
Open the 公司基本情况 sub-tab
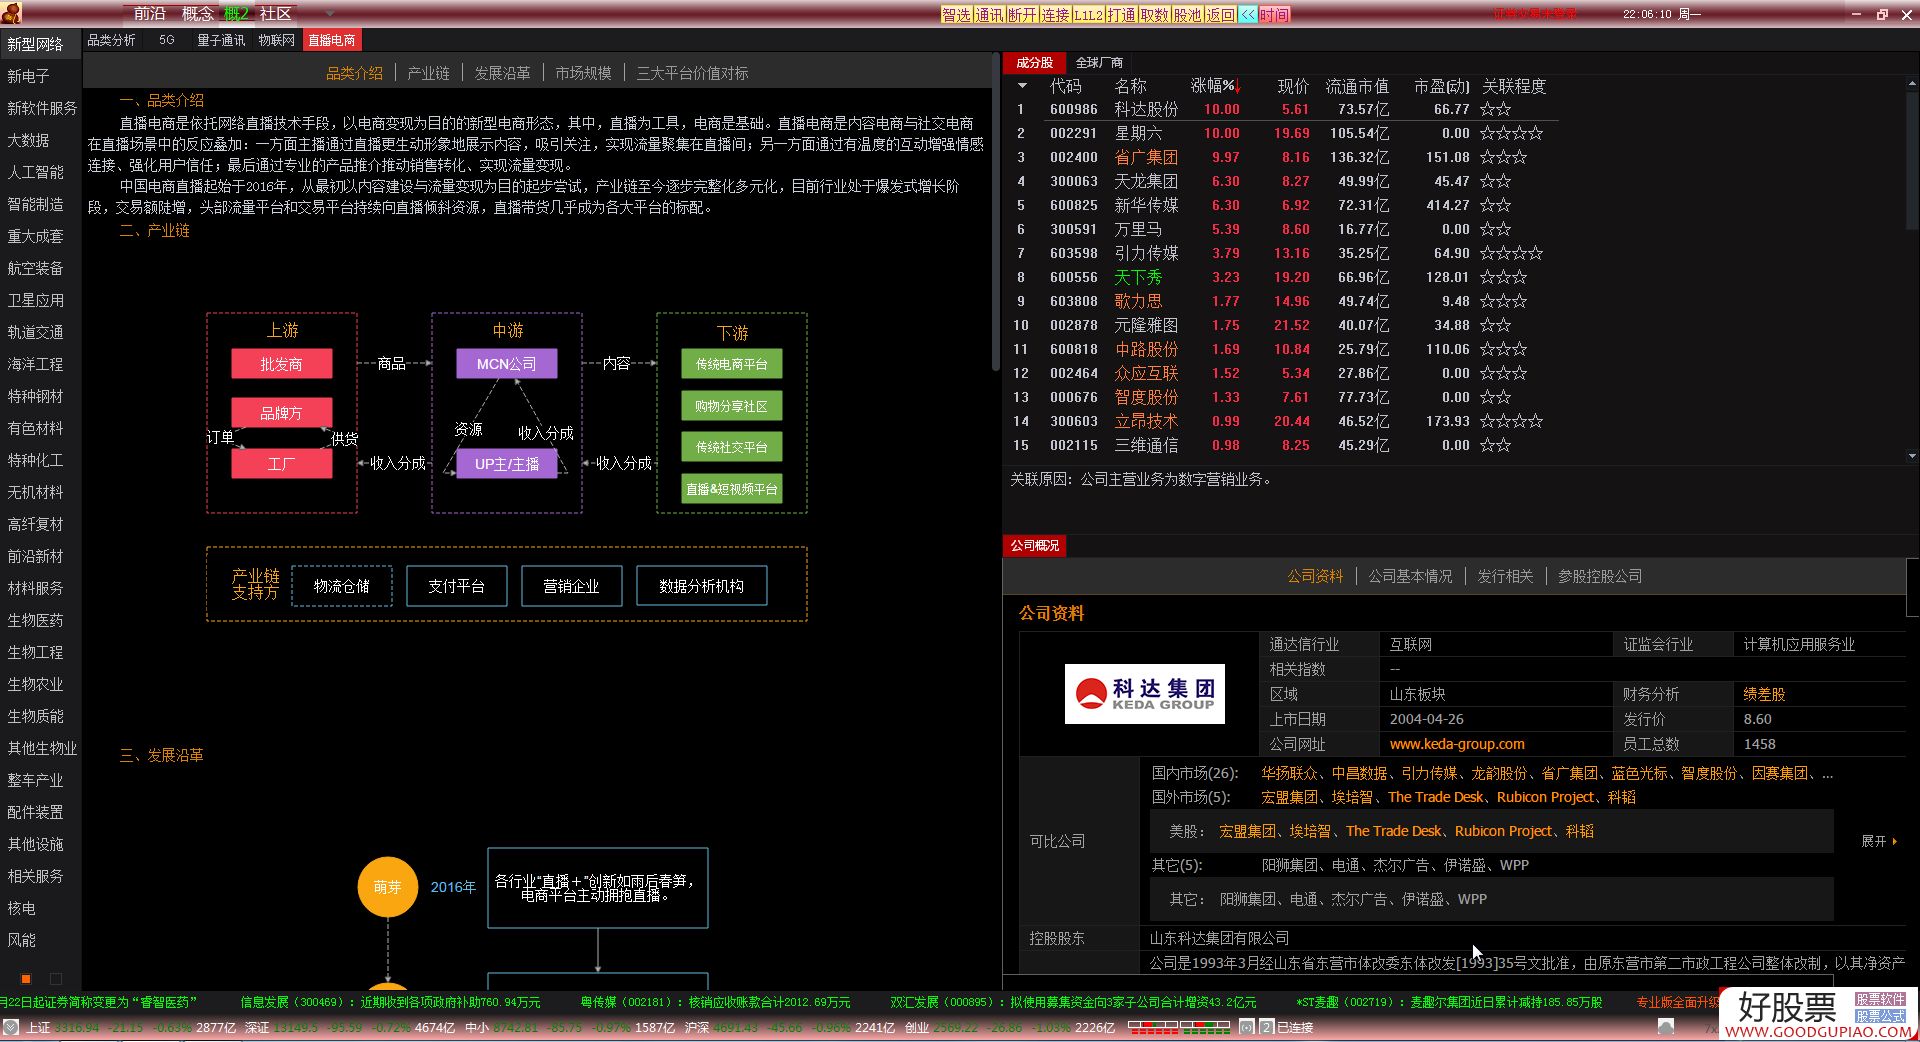pyautogui.click(x=1410, y=576)
